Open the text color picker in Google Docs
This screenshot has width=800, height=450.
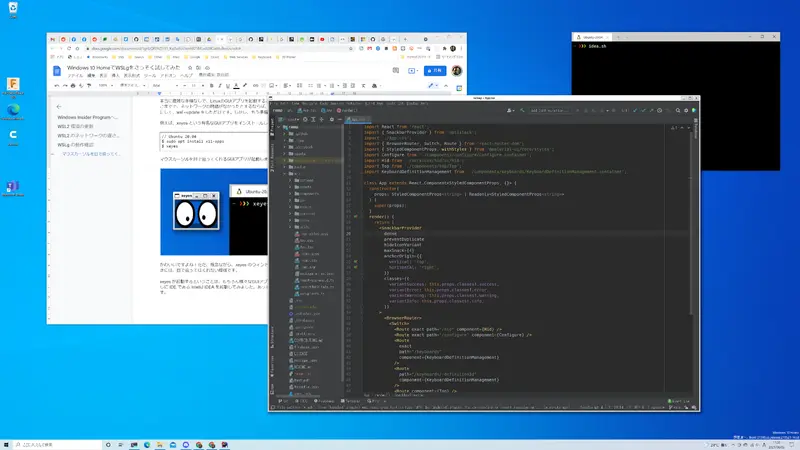pos(236,86)
